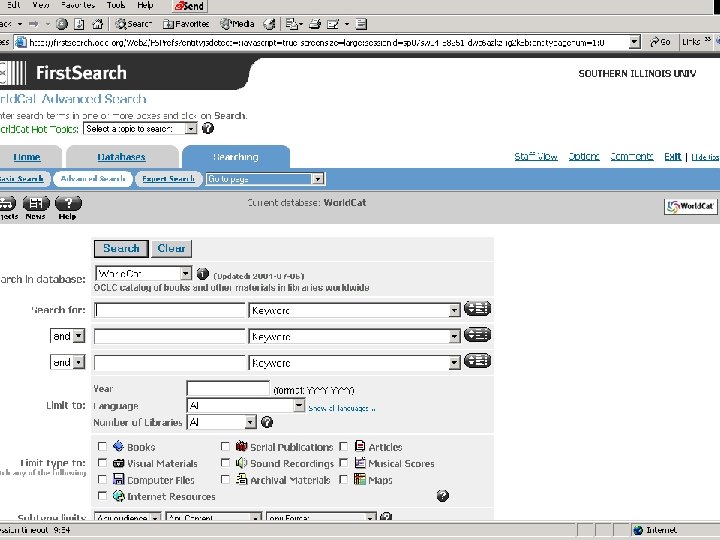Open the address bar history dropdown arrow
This screenshot has width=720, height=540.
[634, 42]
